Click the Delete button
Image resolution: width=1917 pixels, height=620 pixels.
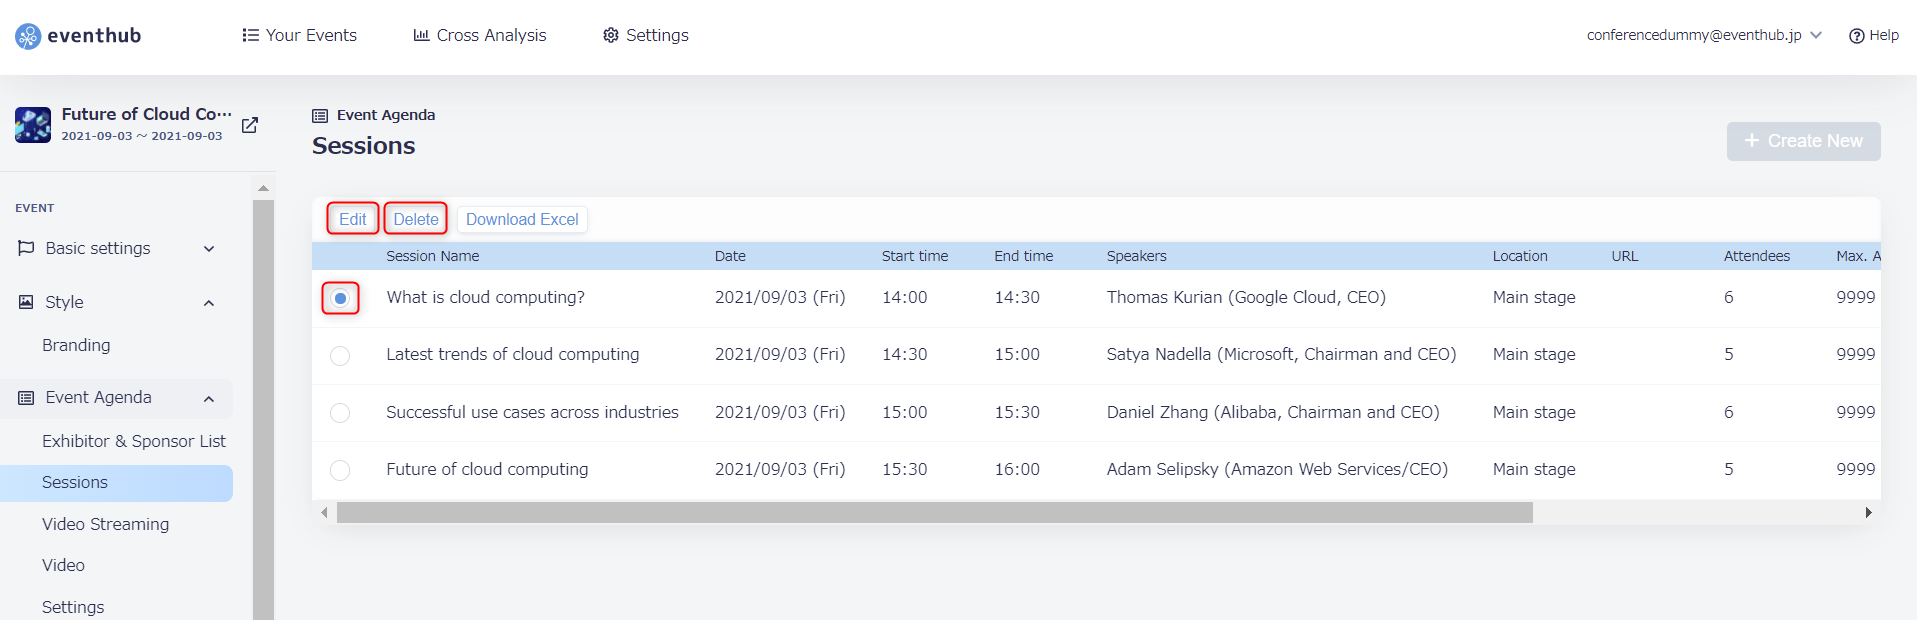(x=416, y=219)
